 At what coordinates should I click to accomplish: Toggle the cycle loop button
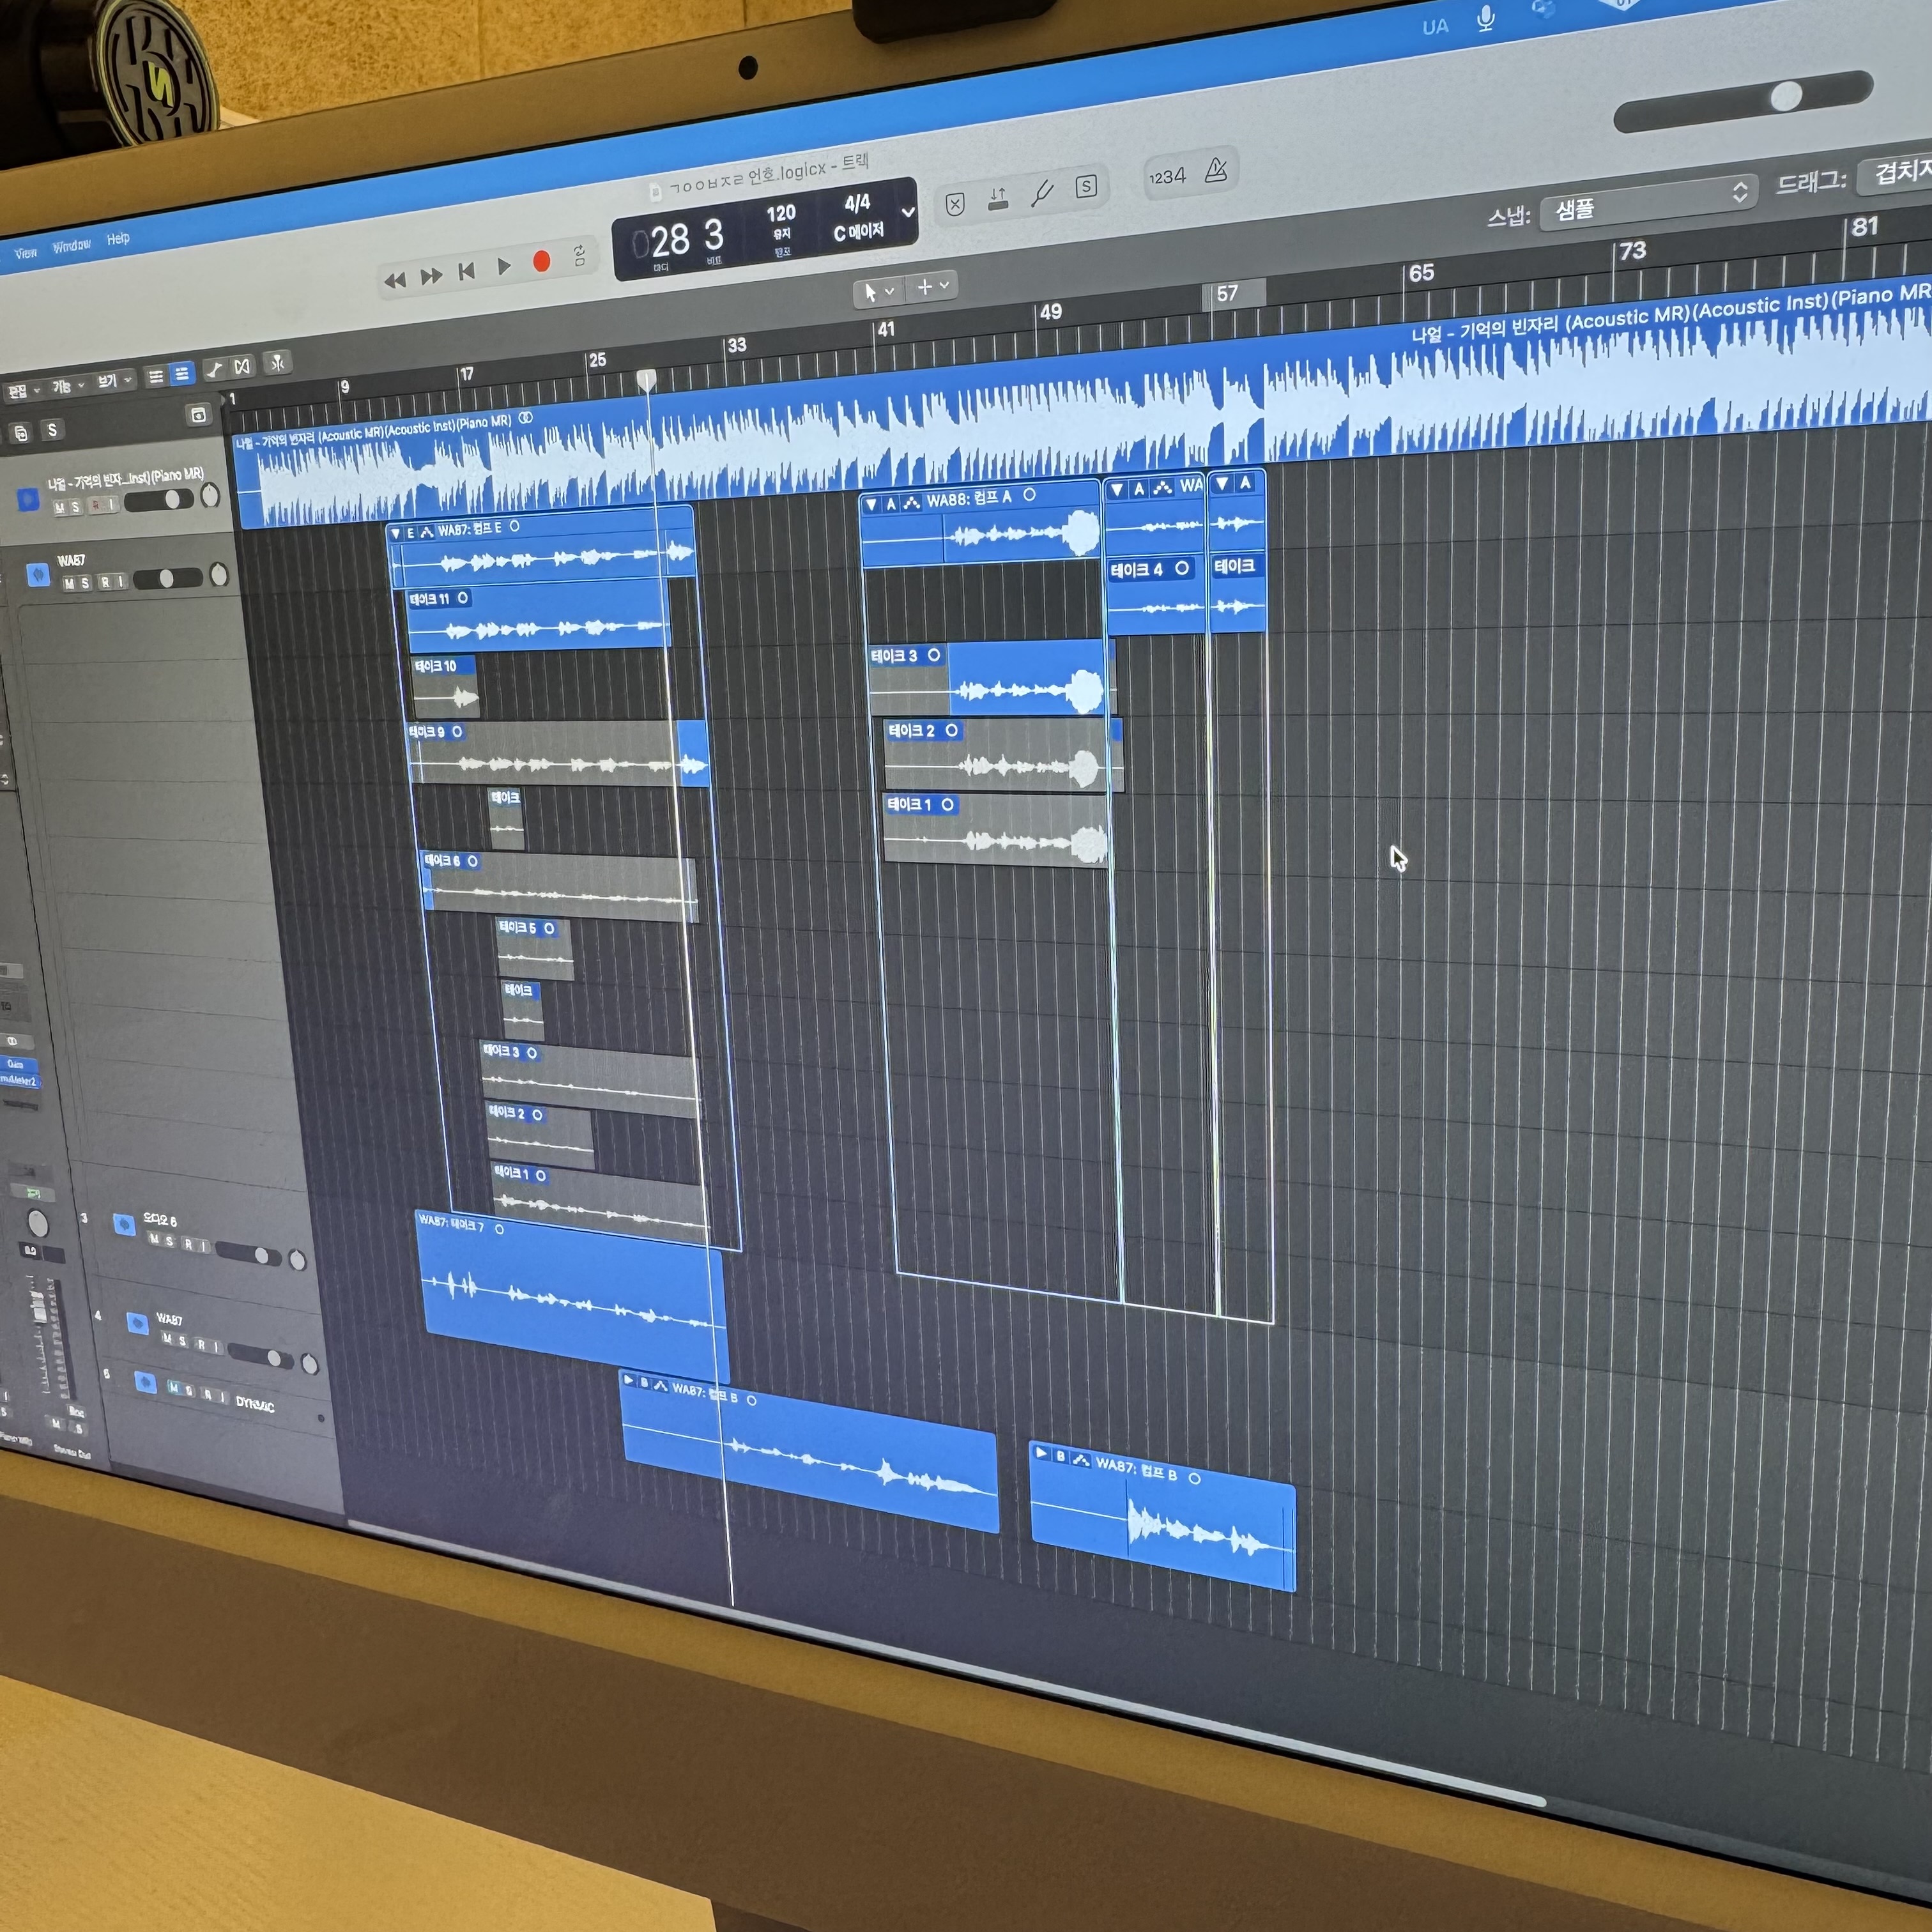[x=580, y=255]
